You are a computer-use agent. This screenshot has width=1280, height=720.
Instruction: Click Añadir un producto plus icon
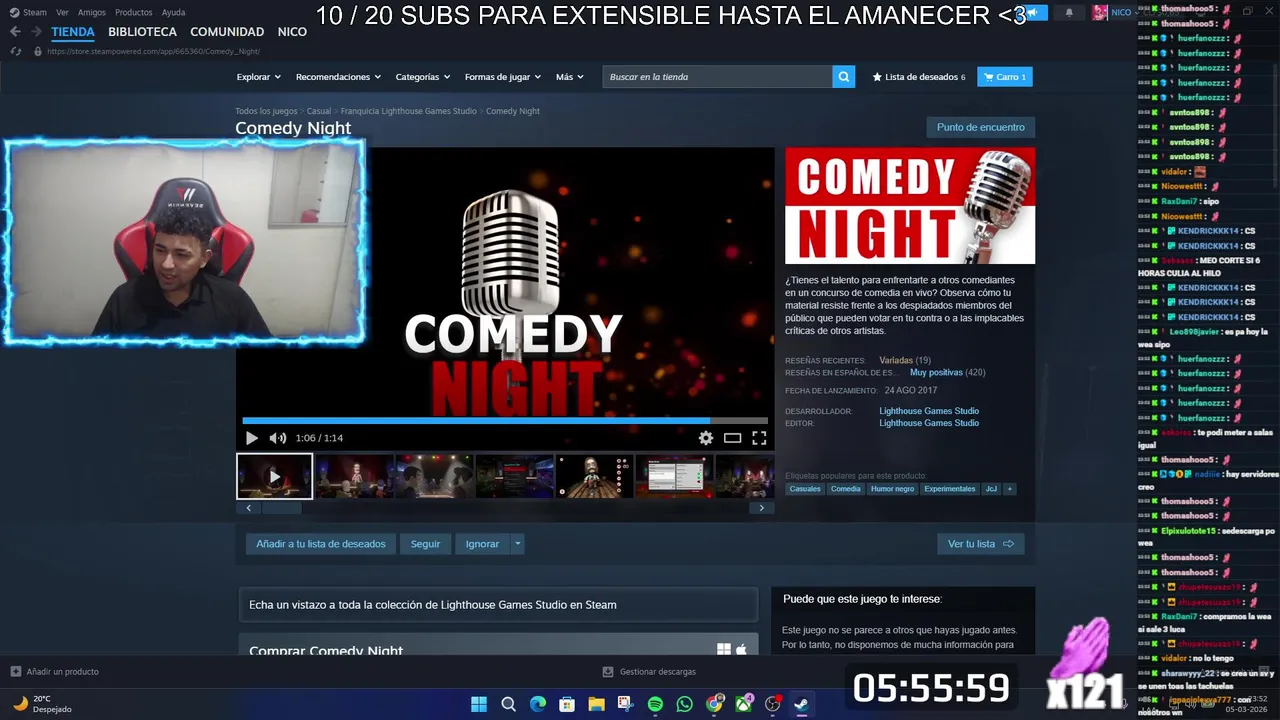click(x=16, y=672)
